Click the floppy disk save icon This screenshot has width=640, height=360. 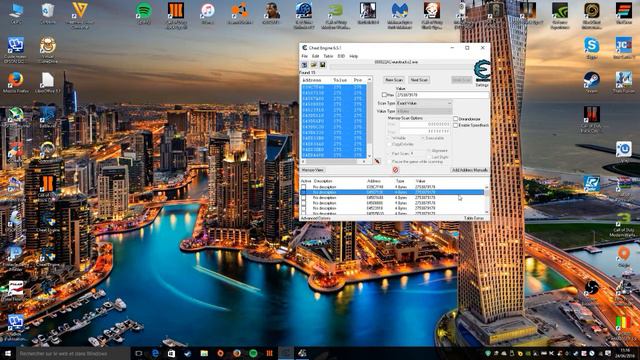(x=322, y=65)
